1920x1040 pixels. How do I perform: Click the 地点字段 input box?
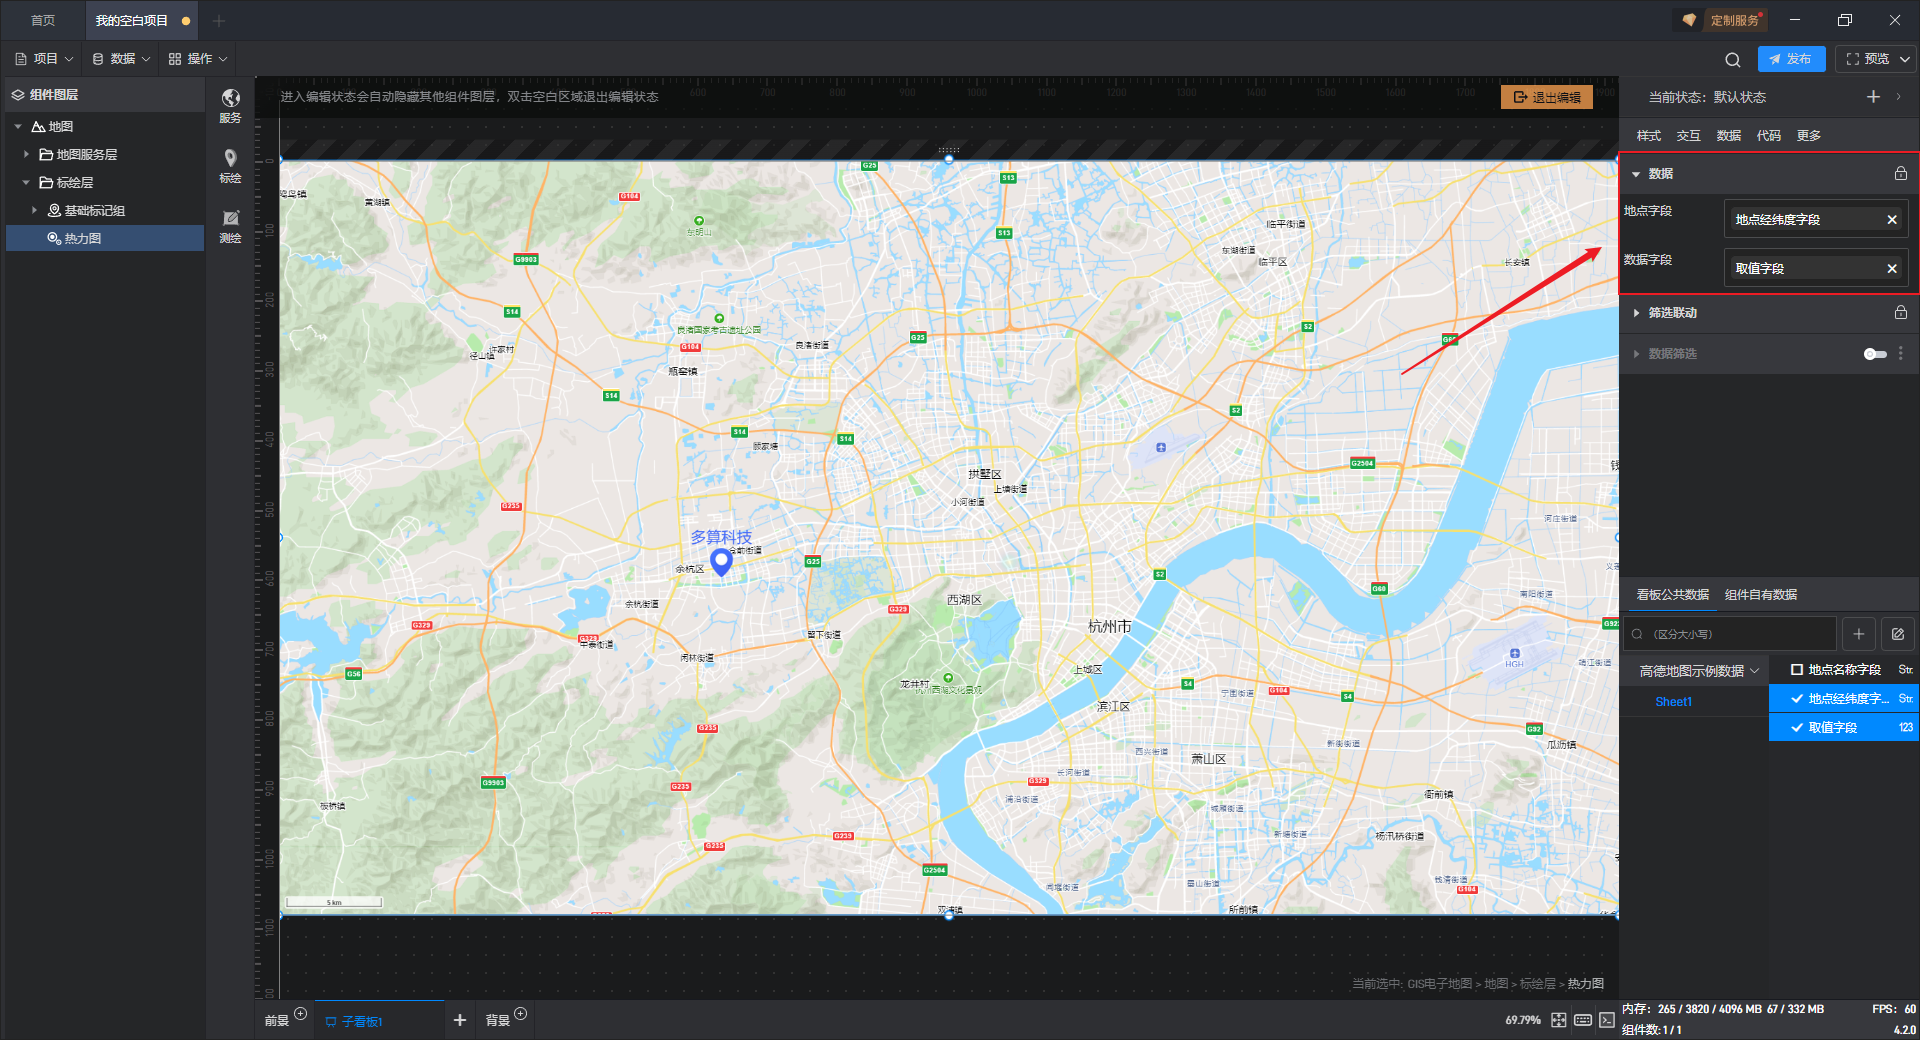1815,219
